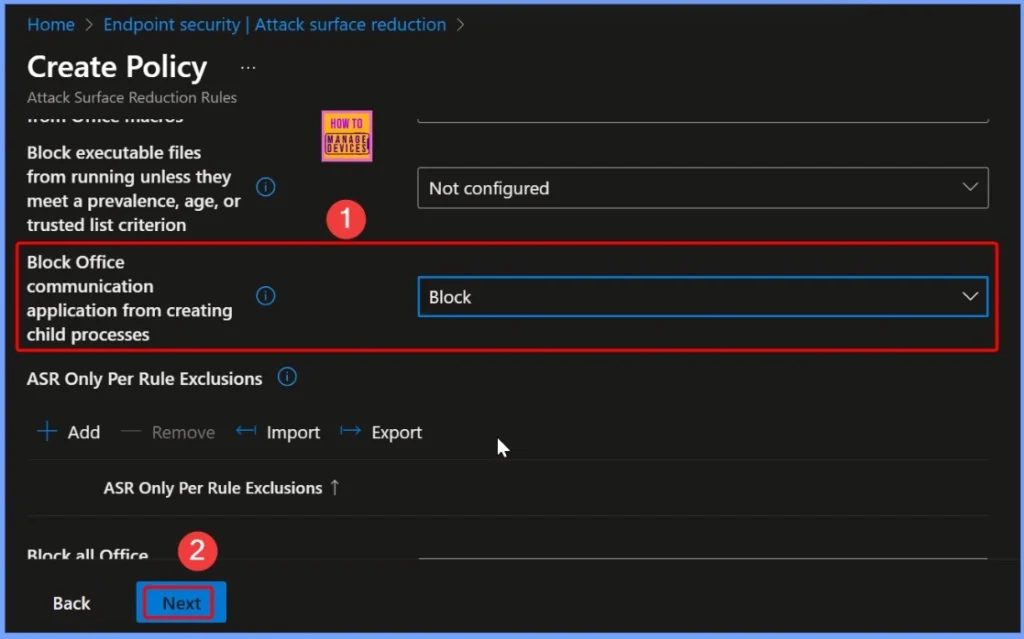
Task: Expand the Not configured dropdown
Action: pos(702,188)
